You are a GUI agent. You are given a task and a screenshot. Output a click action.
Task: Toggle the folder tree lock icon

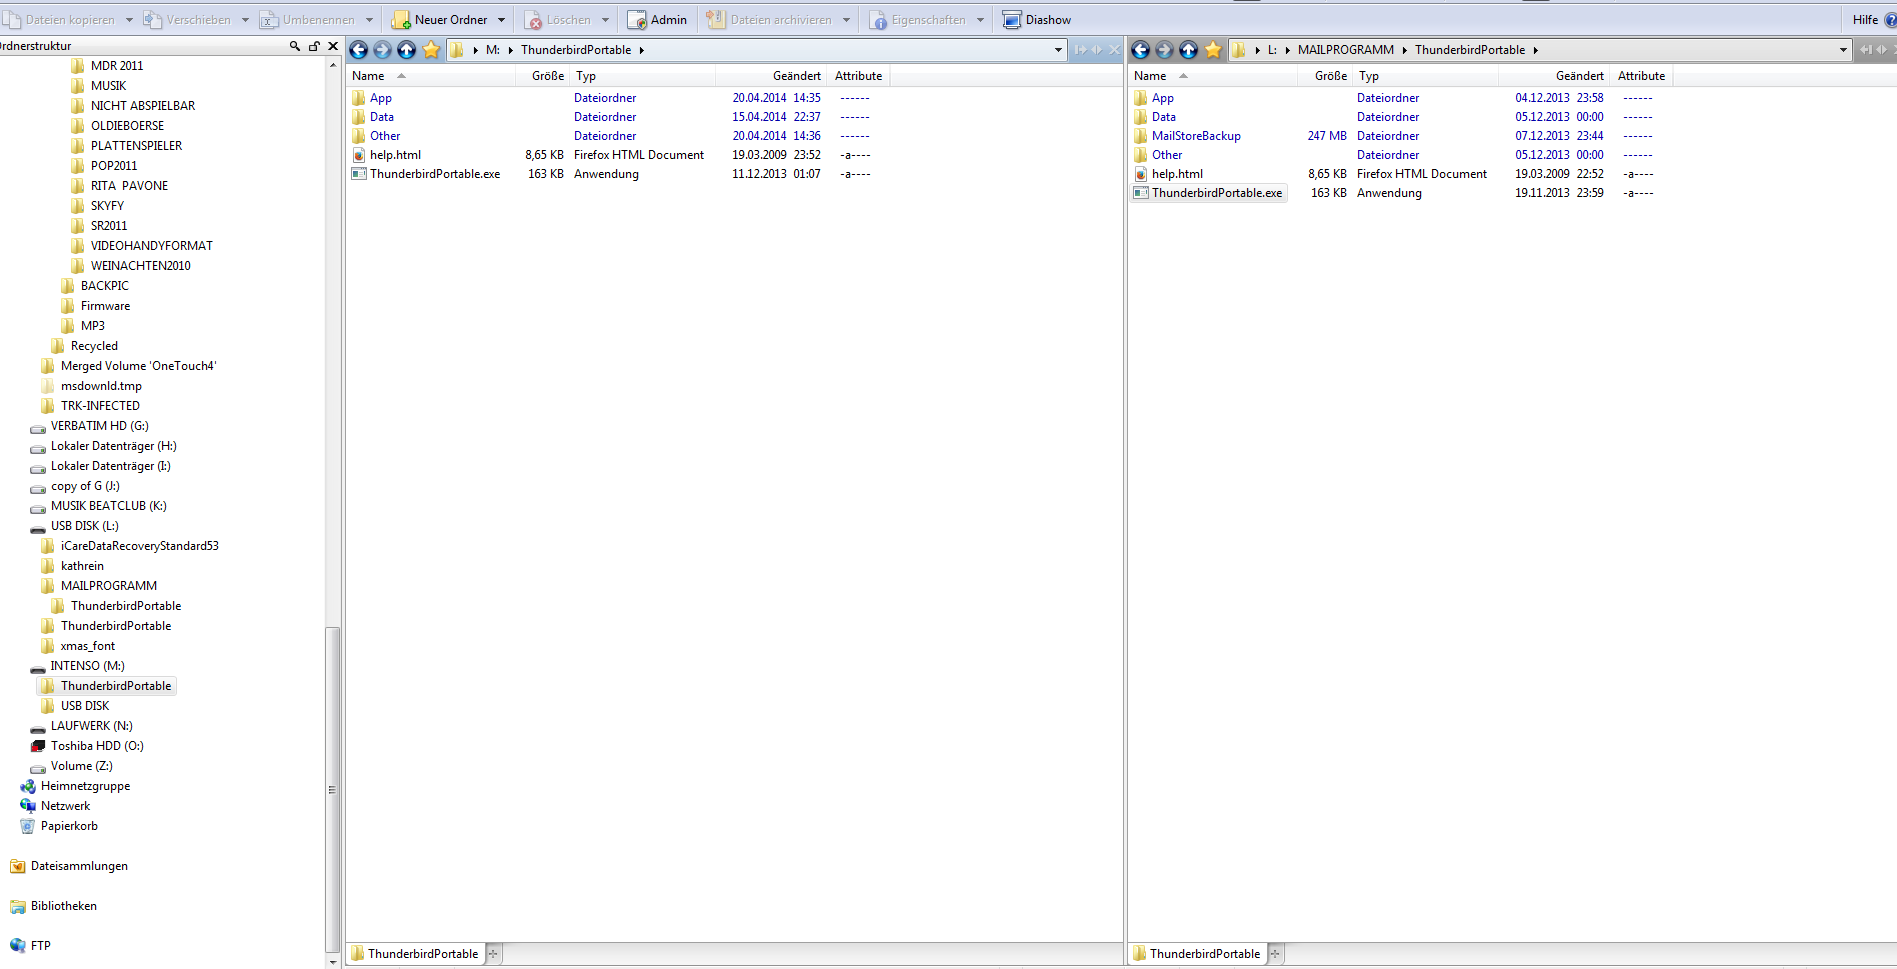pos(314,46)
